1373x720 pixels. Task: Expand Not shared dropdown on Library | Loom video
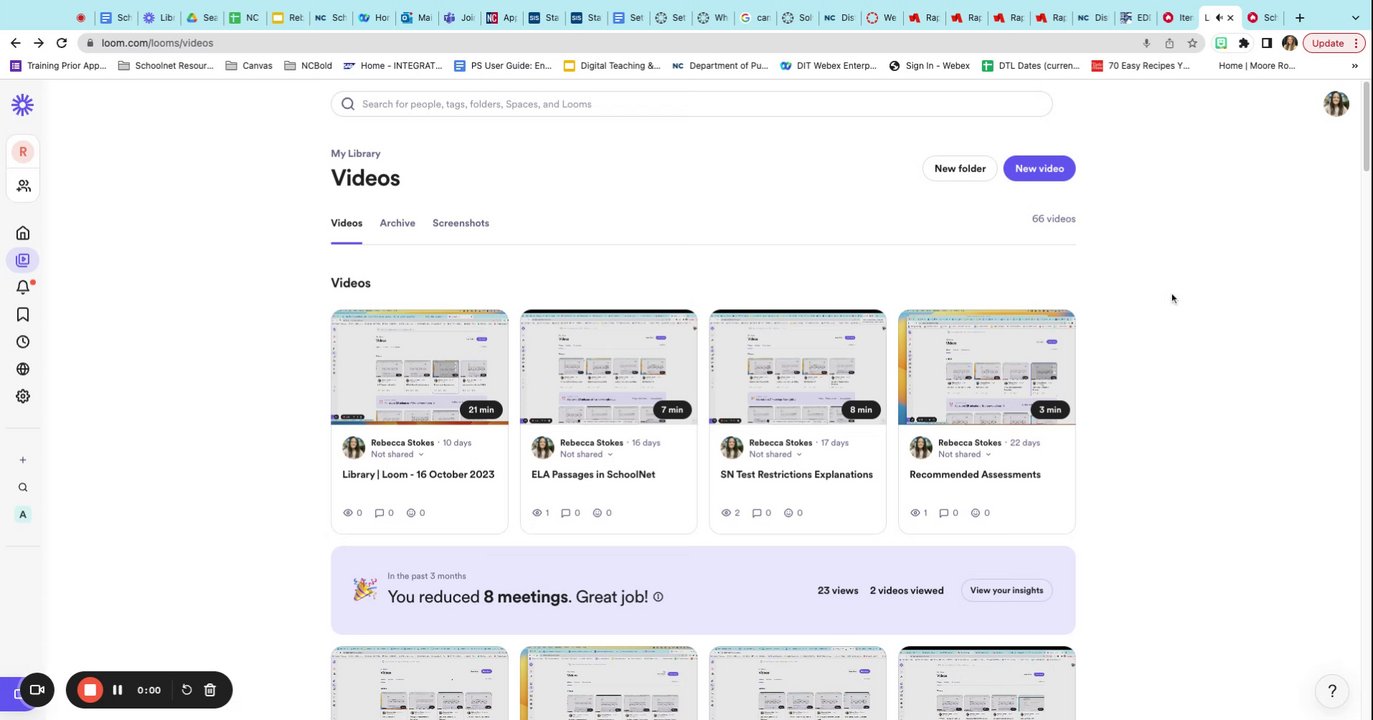[x=397, y=454]
